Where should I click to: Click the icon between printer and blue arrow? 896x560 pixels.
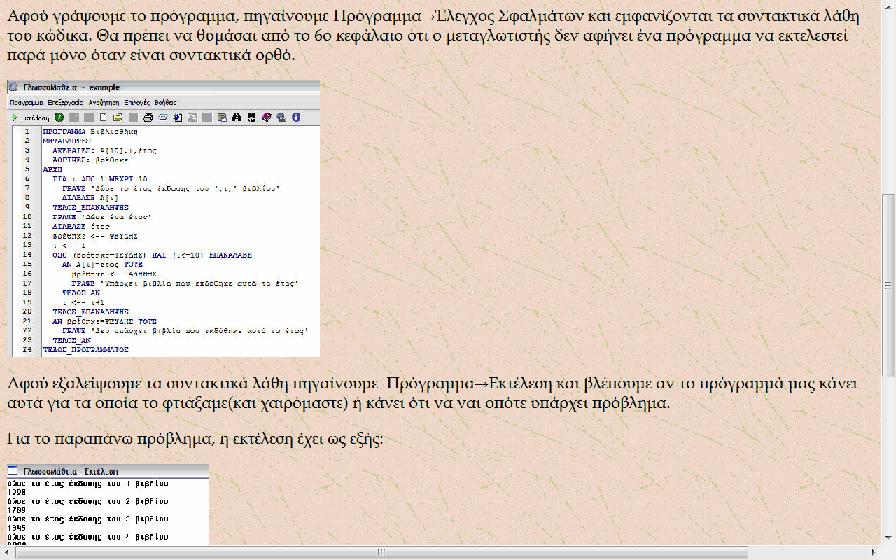point(163,118)
